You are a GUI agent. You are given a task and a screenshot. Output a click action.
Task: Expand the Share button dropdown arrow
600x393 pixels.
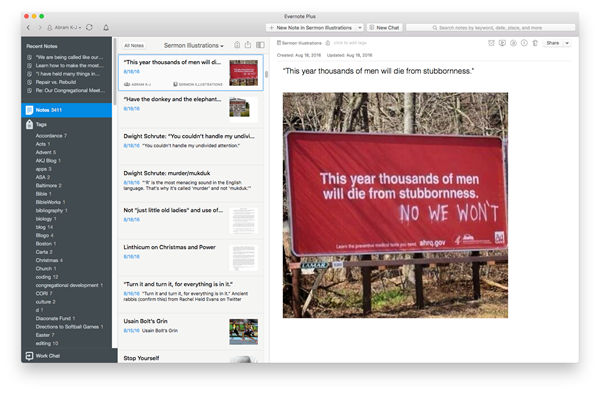567,43
